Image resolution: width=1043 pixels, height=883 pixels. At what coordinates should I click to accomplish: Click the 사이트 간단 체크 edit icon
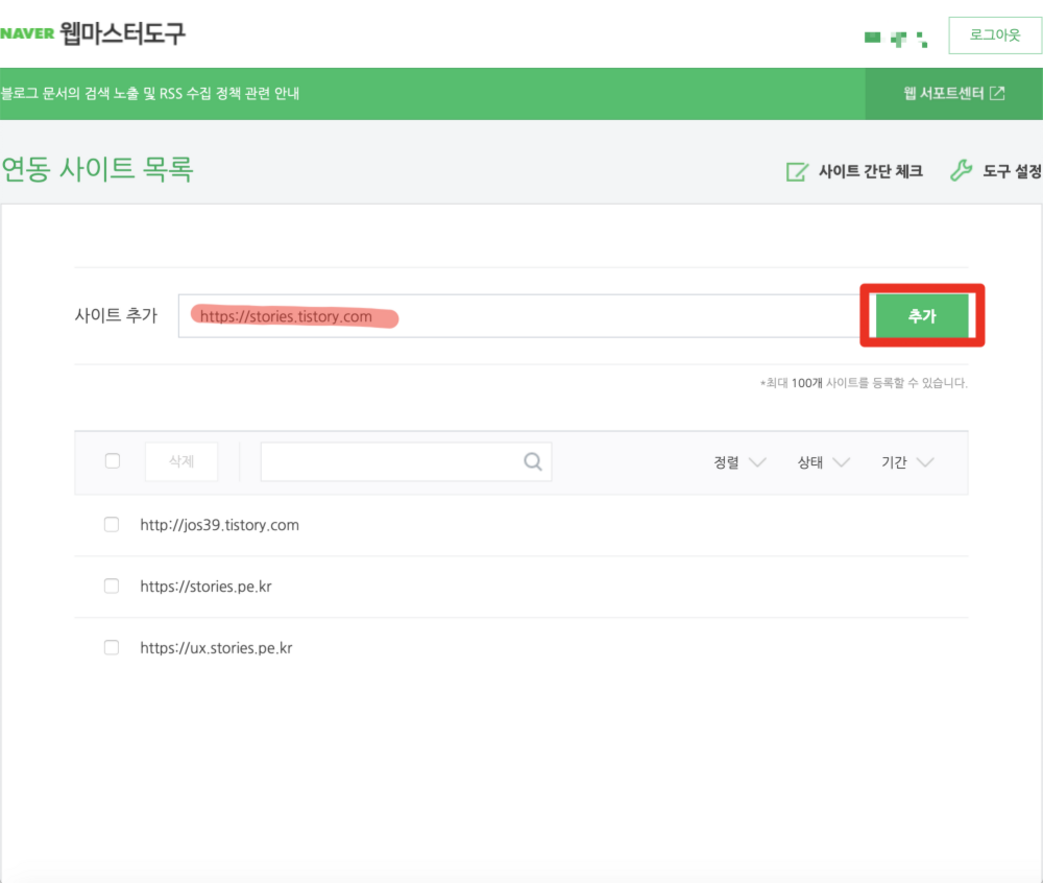[796, 171]
